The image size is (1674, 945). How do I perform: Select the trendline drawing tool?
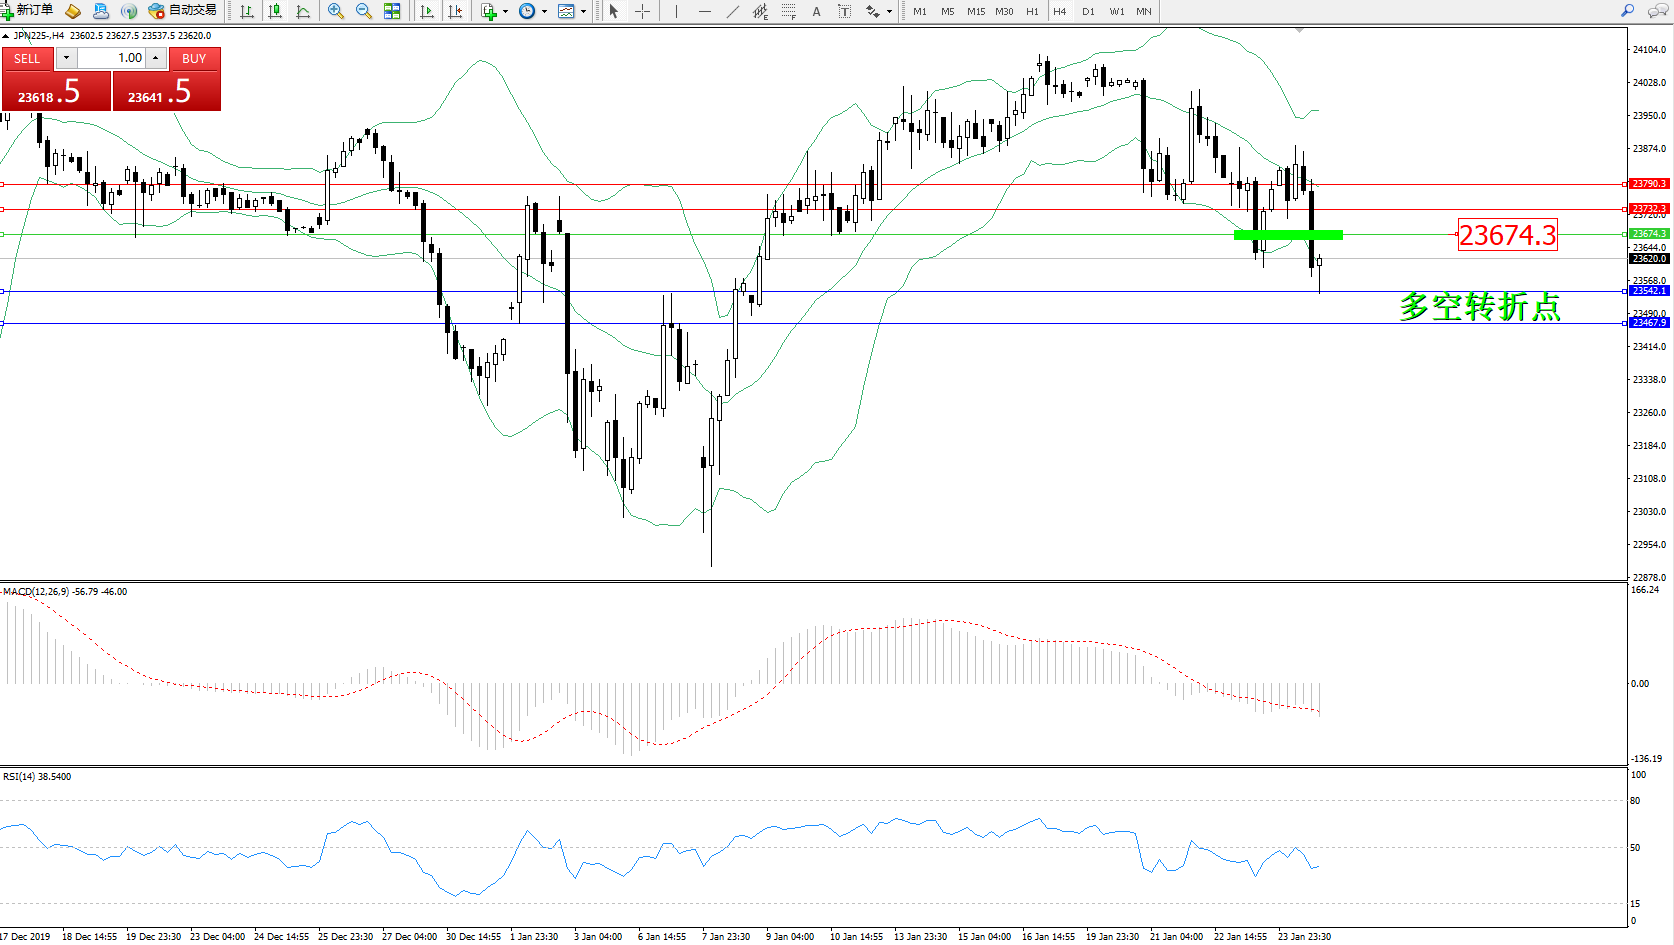(733, 11)
